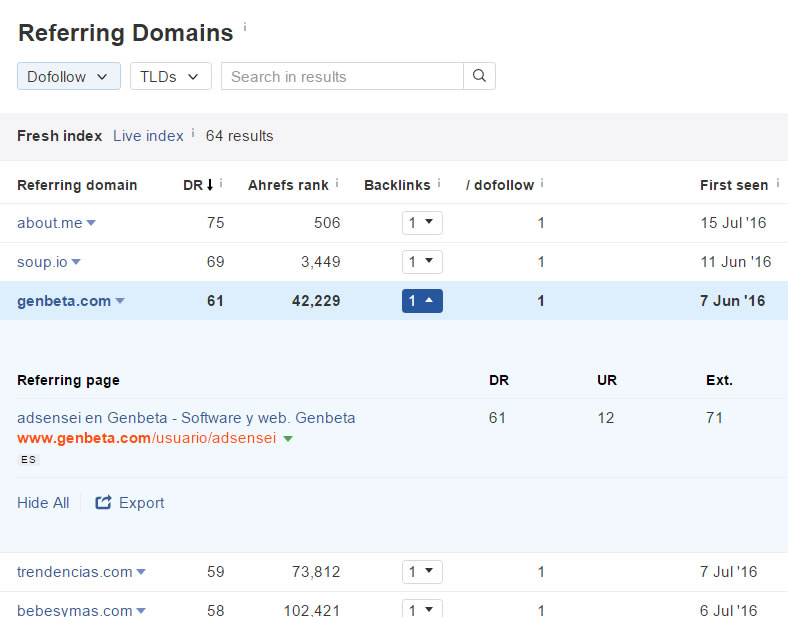Expand backlinks for about.me row
Viewport: 788px width, 617px height.
(422, 223)
